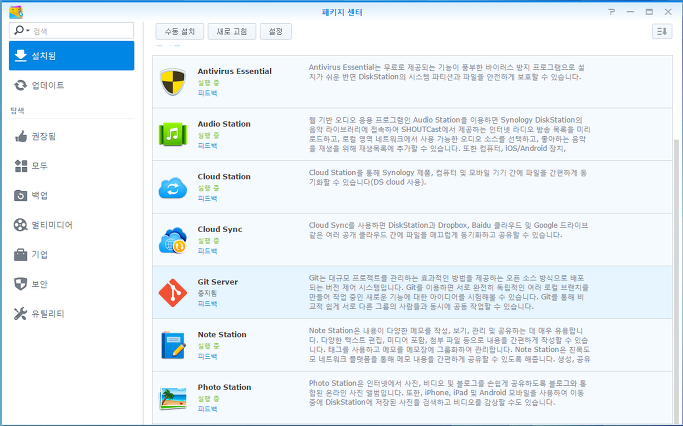The width and height of the screenshot is (683, 426).
Task: Click the Photo Station beach picture icon
Action: [x=173, y=398]
